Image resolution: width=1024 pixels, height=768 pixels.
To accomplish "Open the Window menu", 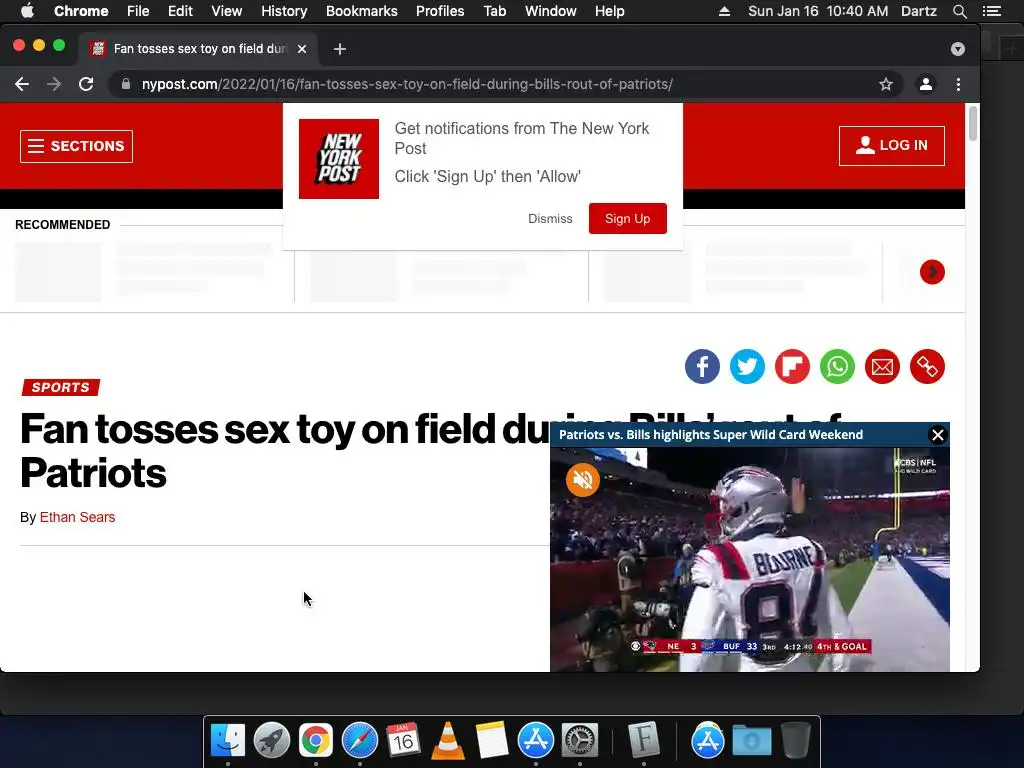I will [x=551, y=11].
